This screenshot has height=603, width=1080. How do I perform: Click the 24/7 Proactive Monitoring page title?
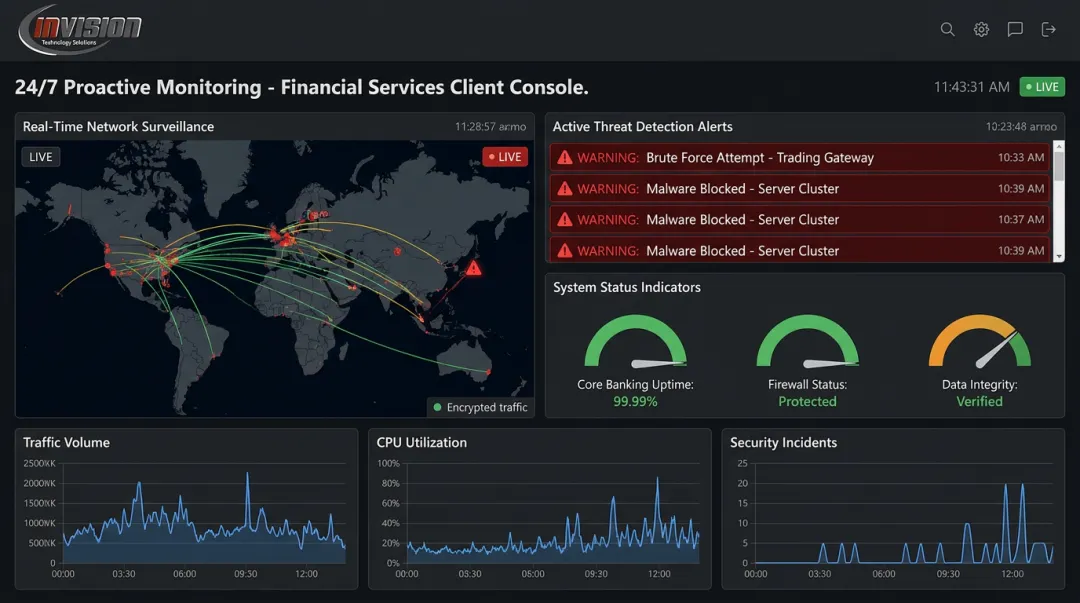pyautogui.click(x=302, y=88)
